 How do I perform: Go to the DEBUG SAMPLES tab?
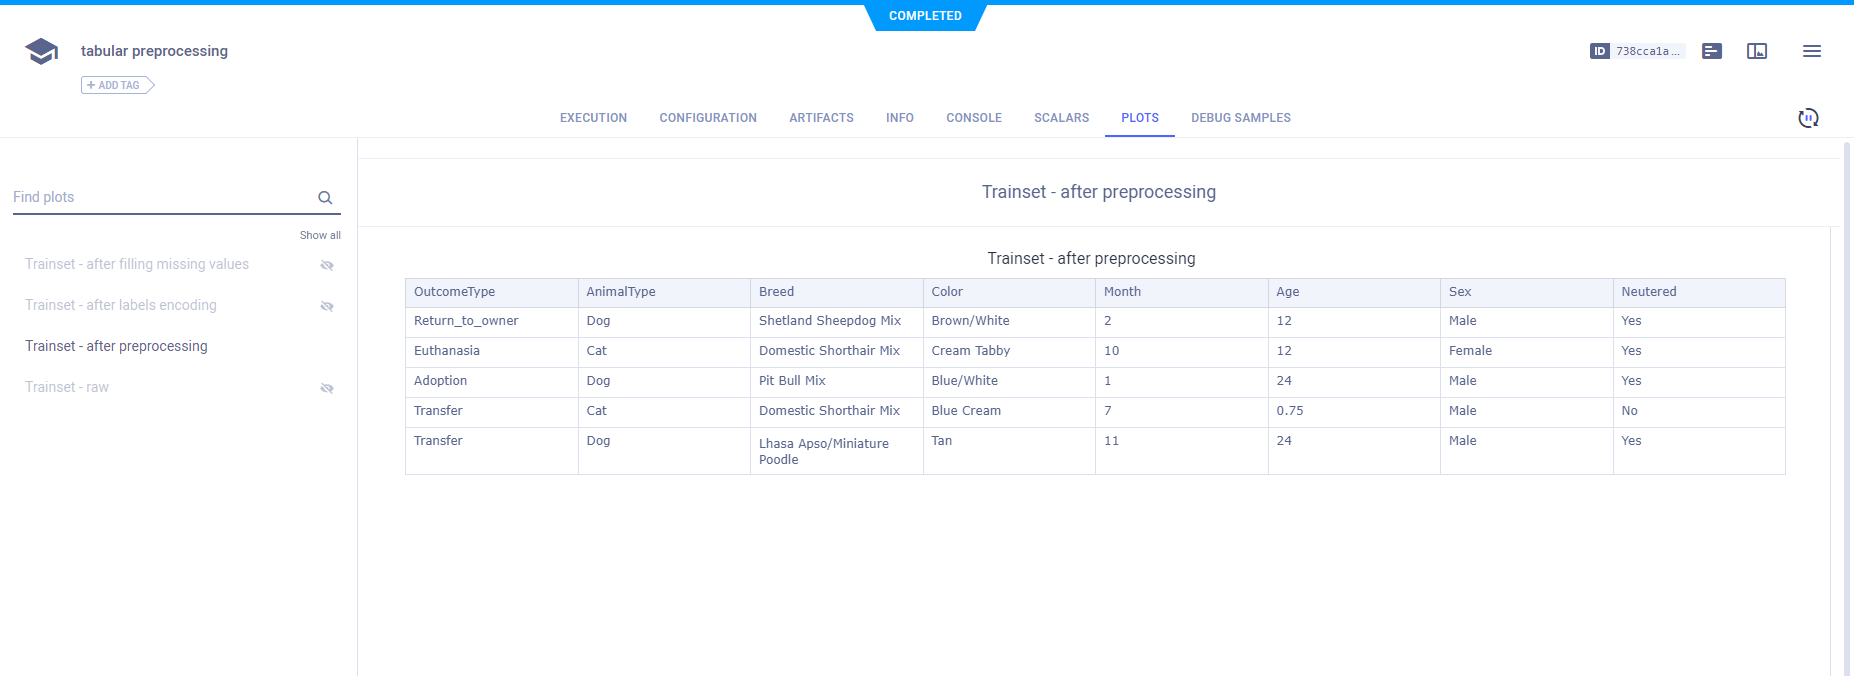(1240, 118)
